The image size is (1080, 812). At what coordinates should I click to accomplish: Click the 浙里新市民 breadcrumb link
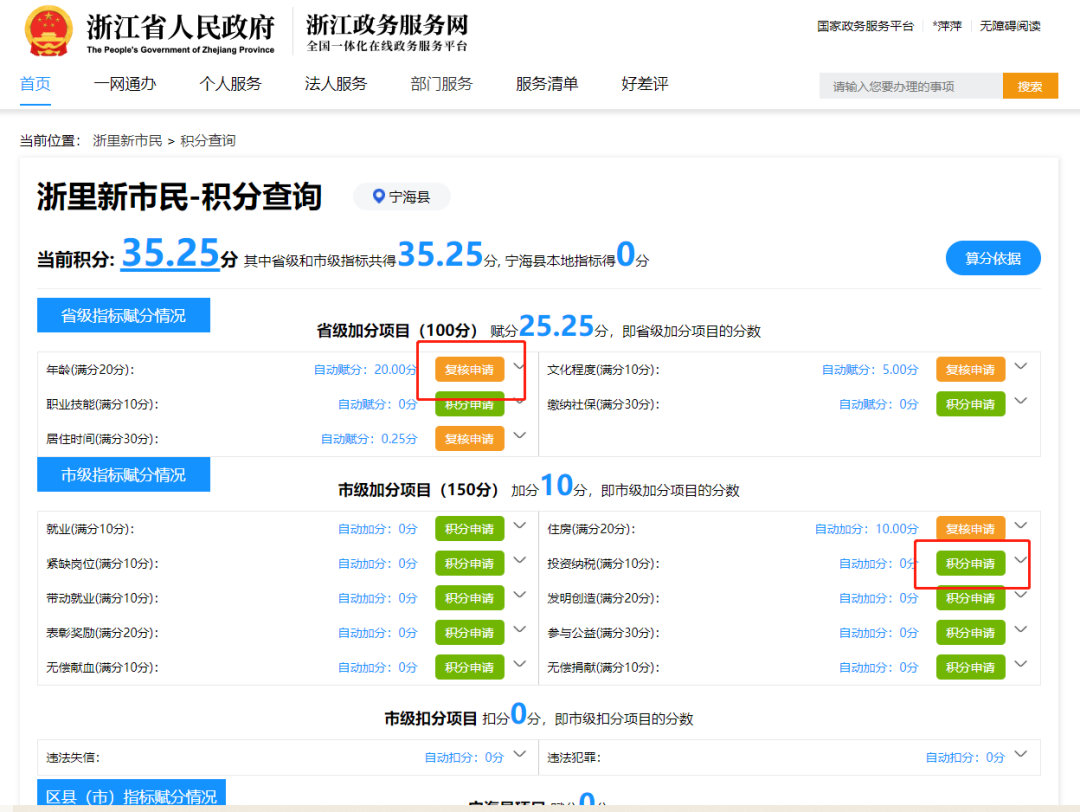pyautogui.click(x=127, y=141)
